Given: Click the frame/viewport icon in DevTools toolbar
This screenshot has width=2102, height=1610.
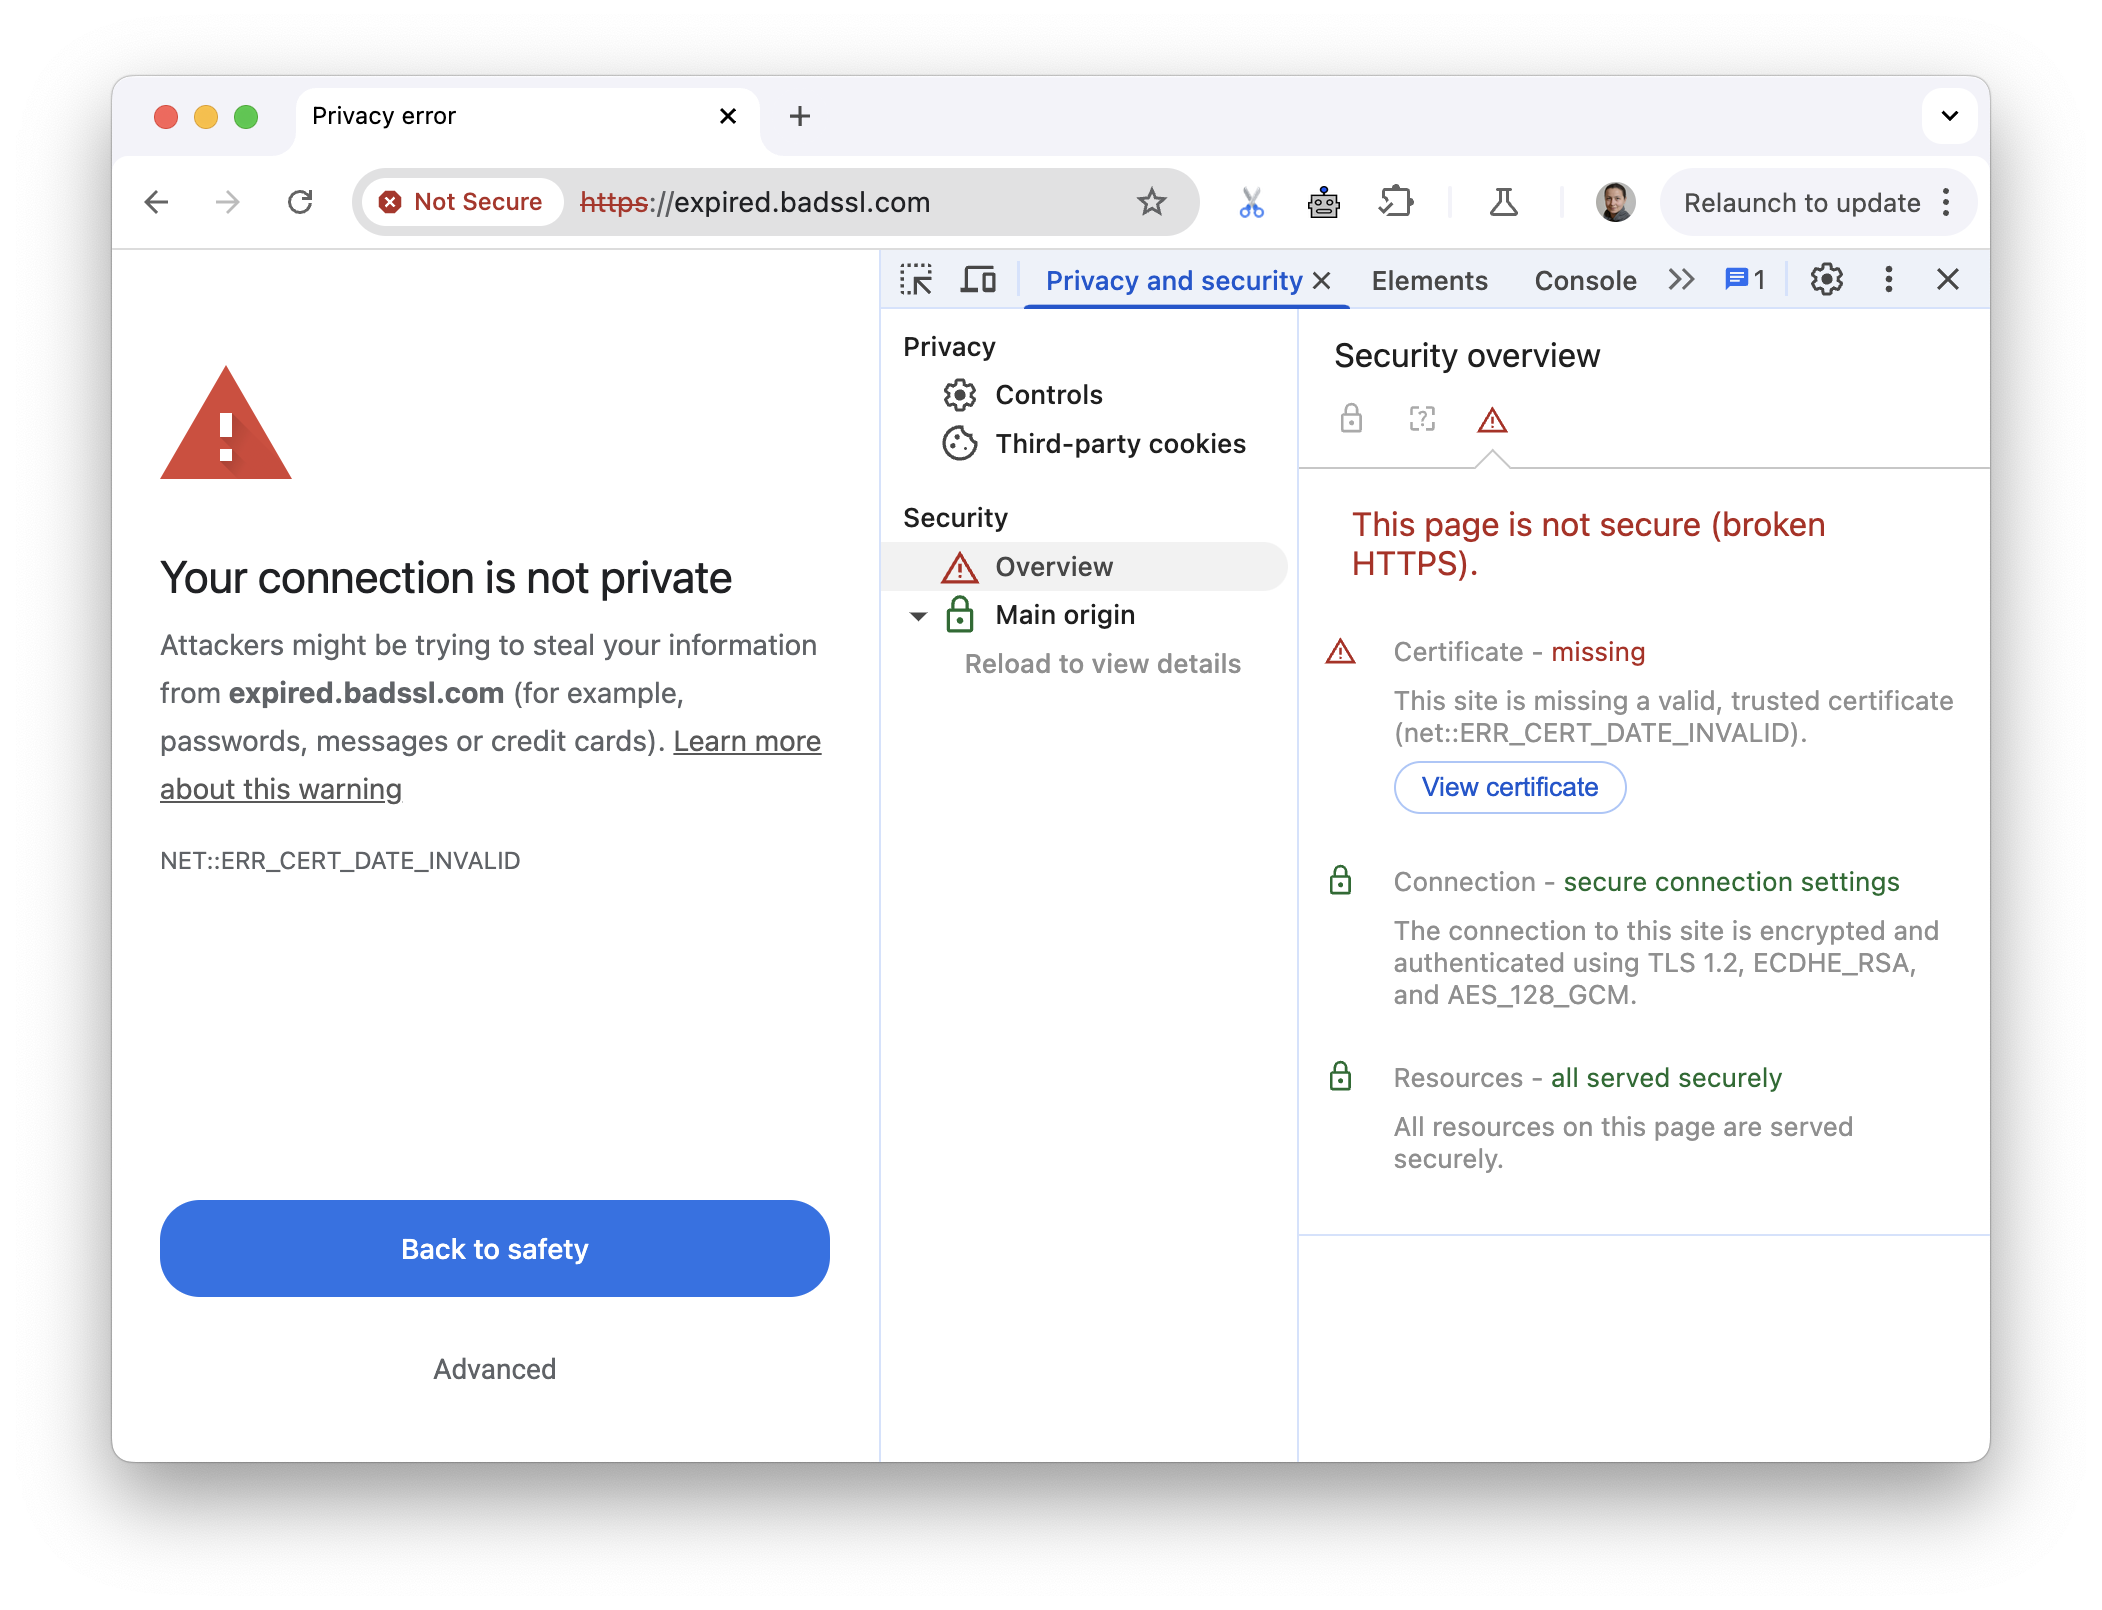Looking at the screenshot, I should tap(981, 279).
